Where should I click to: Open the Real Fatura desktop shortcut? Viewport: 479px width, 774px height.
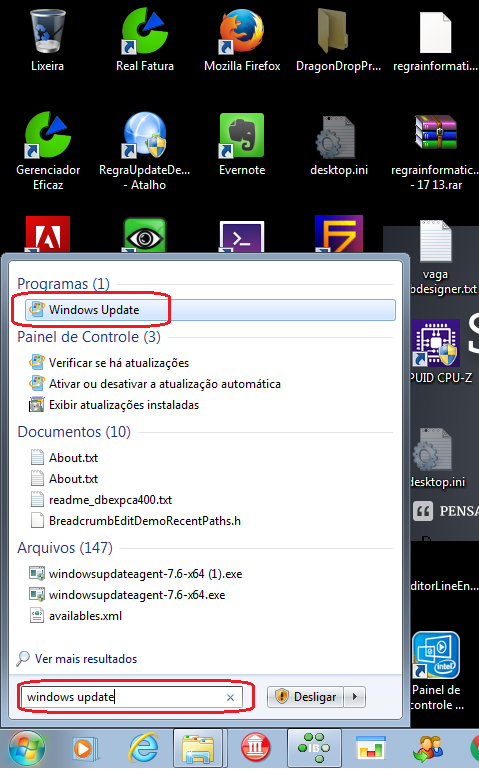click(145, 41)
